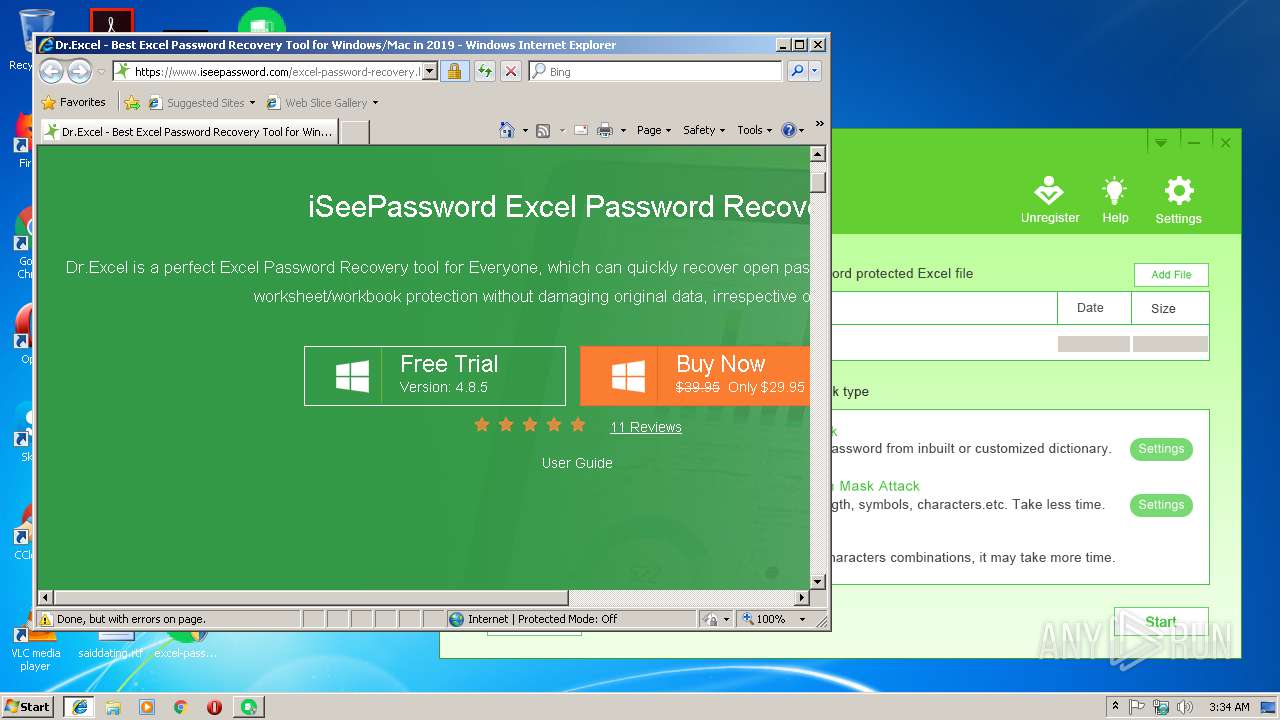The image size is (1280, 720).
Task: Open User Guide link
Action: (x=577, y=463)
